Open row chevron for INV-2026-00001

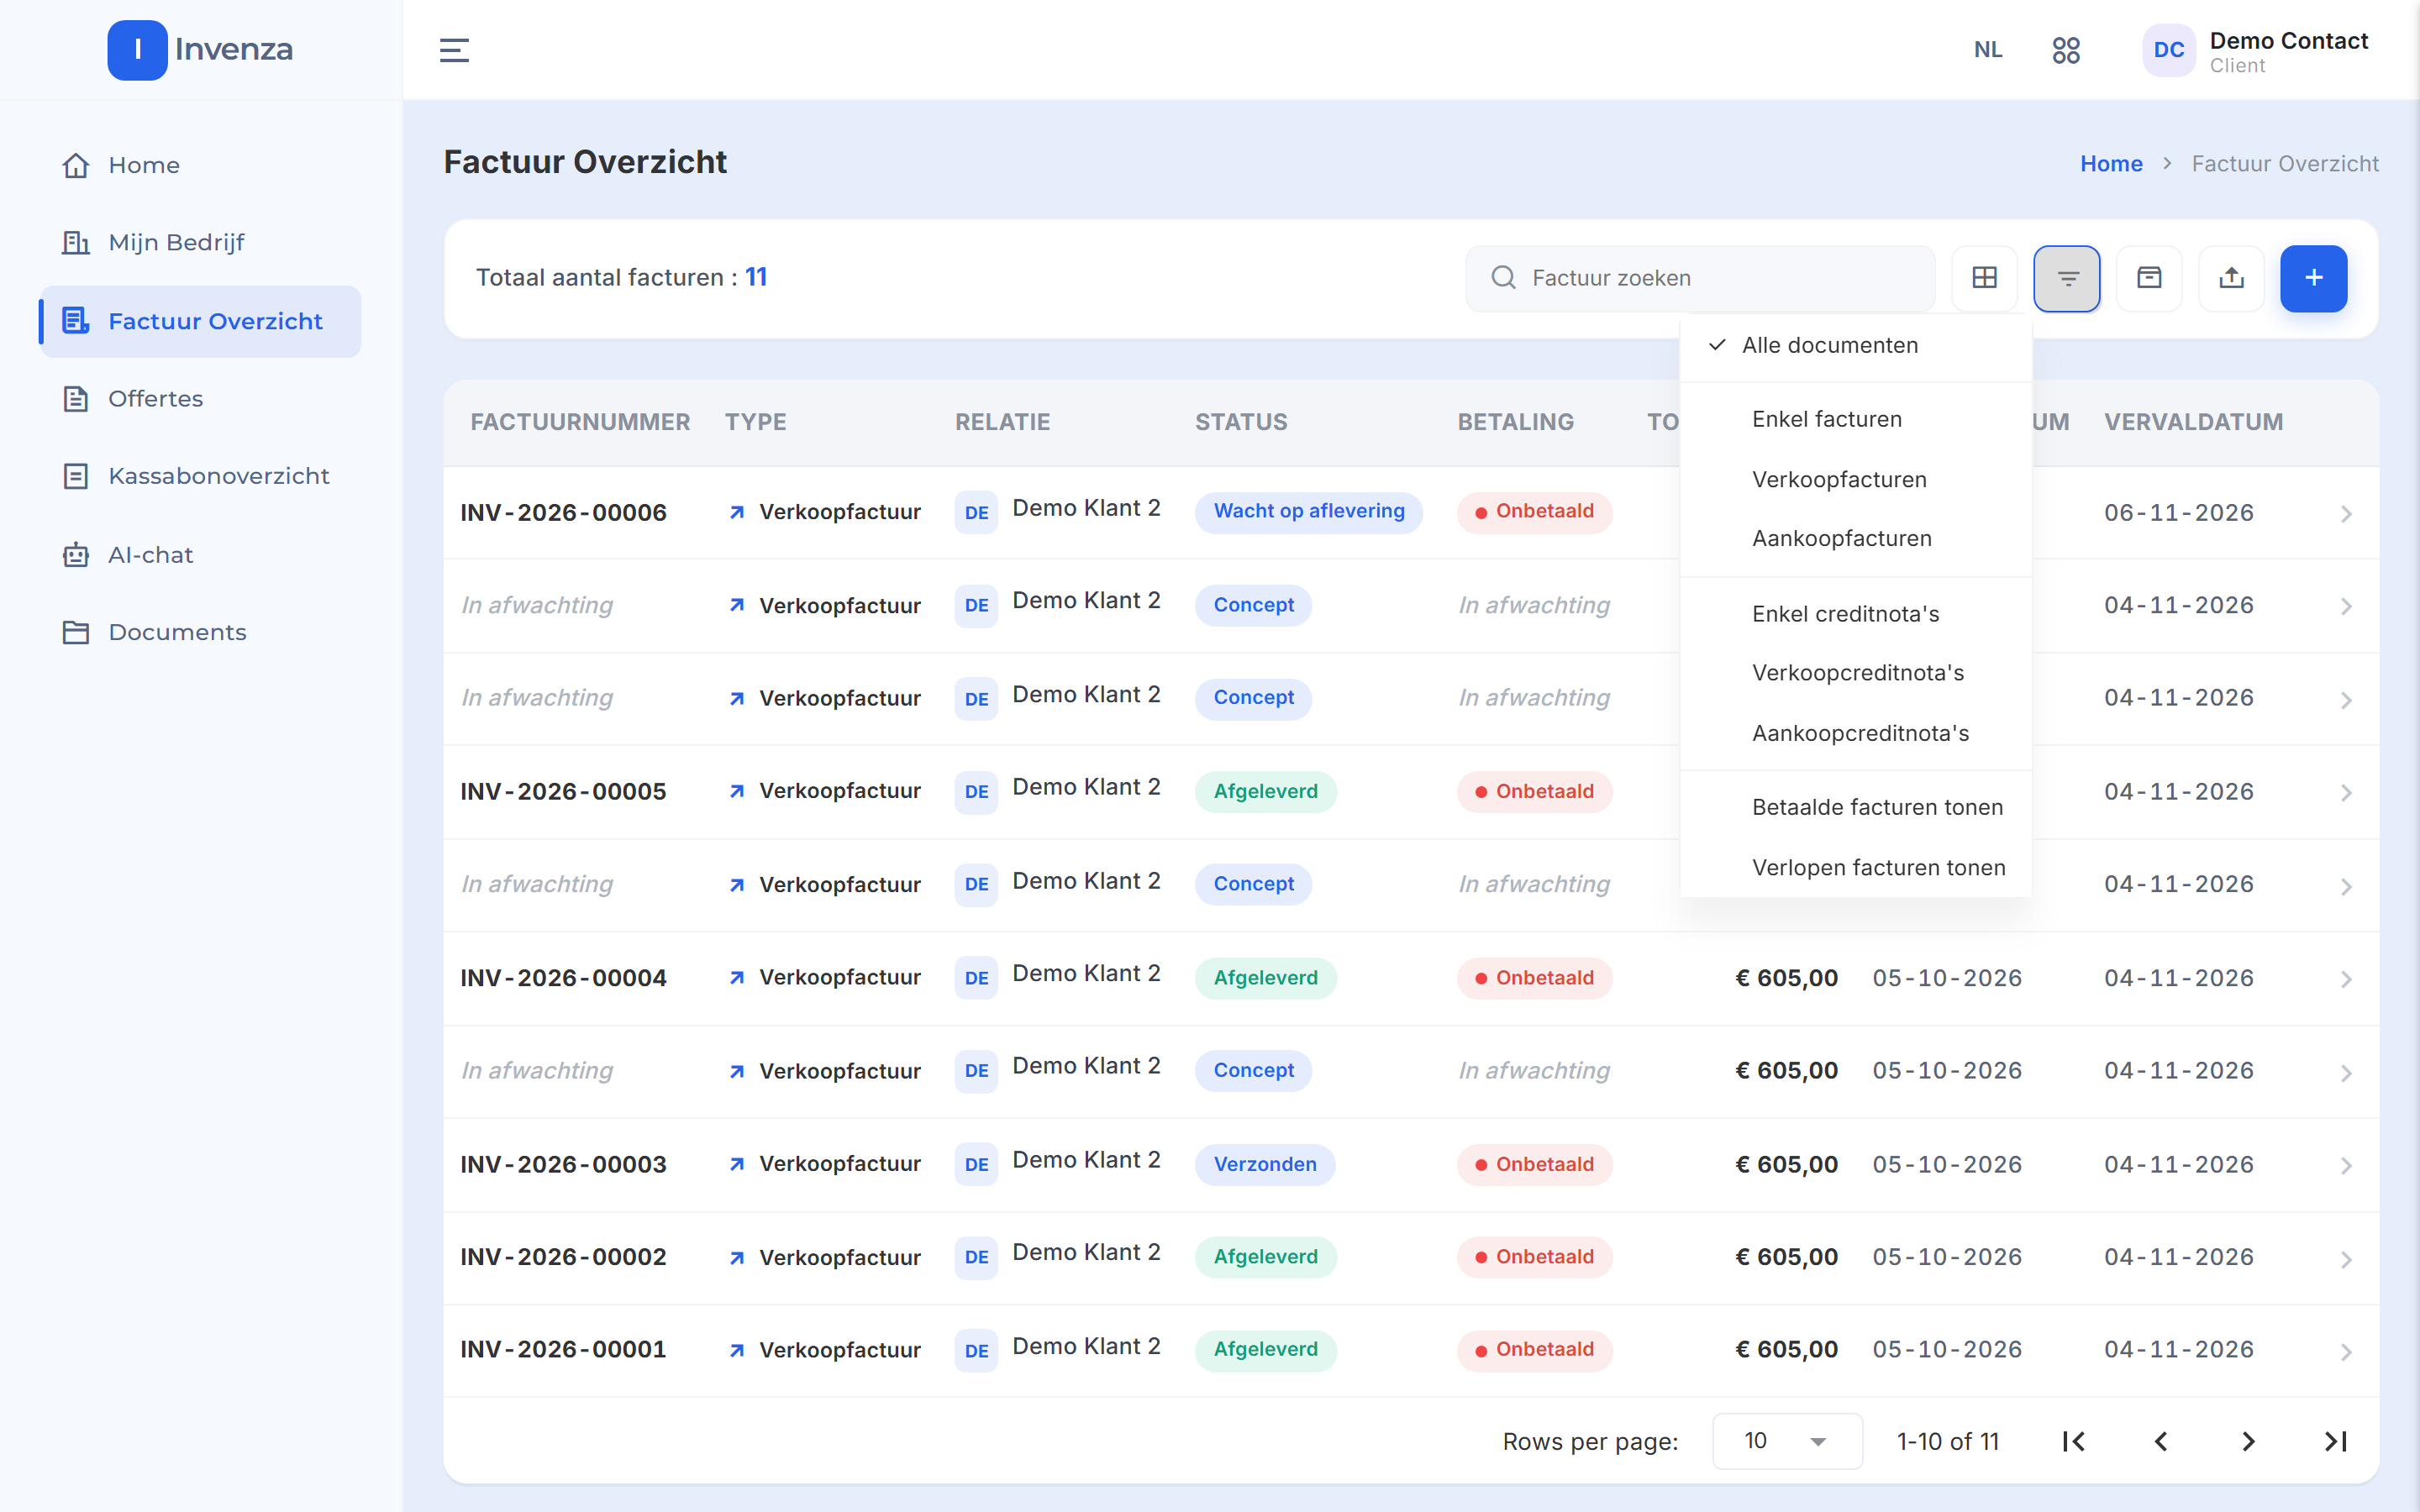[2346, 1352]
